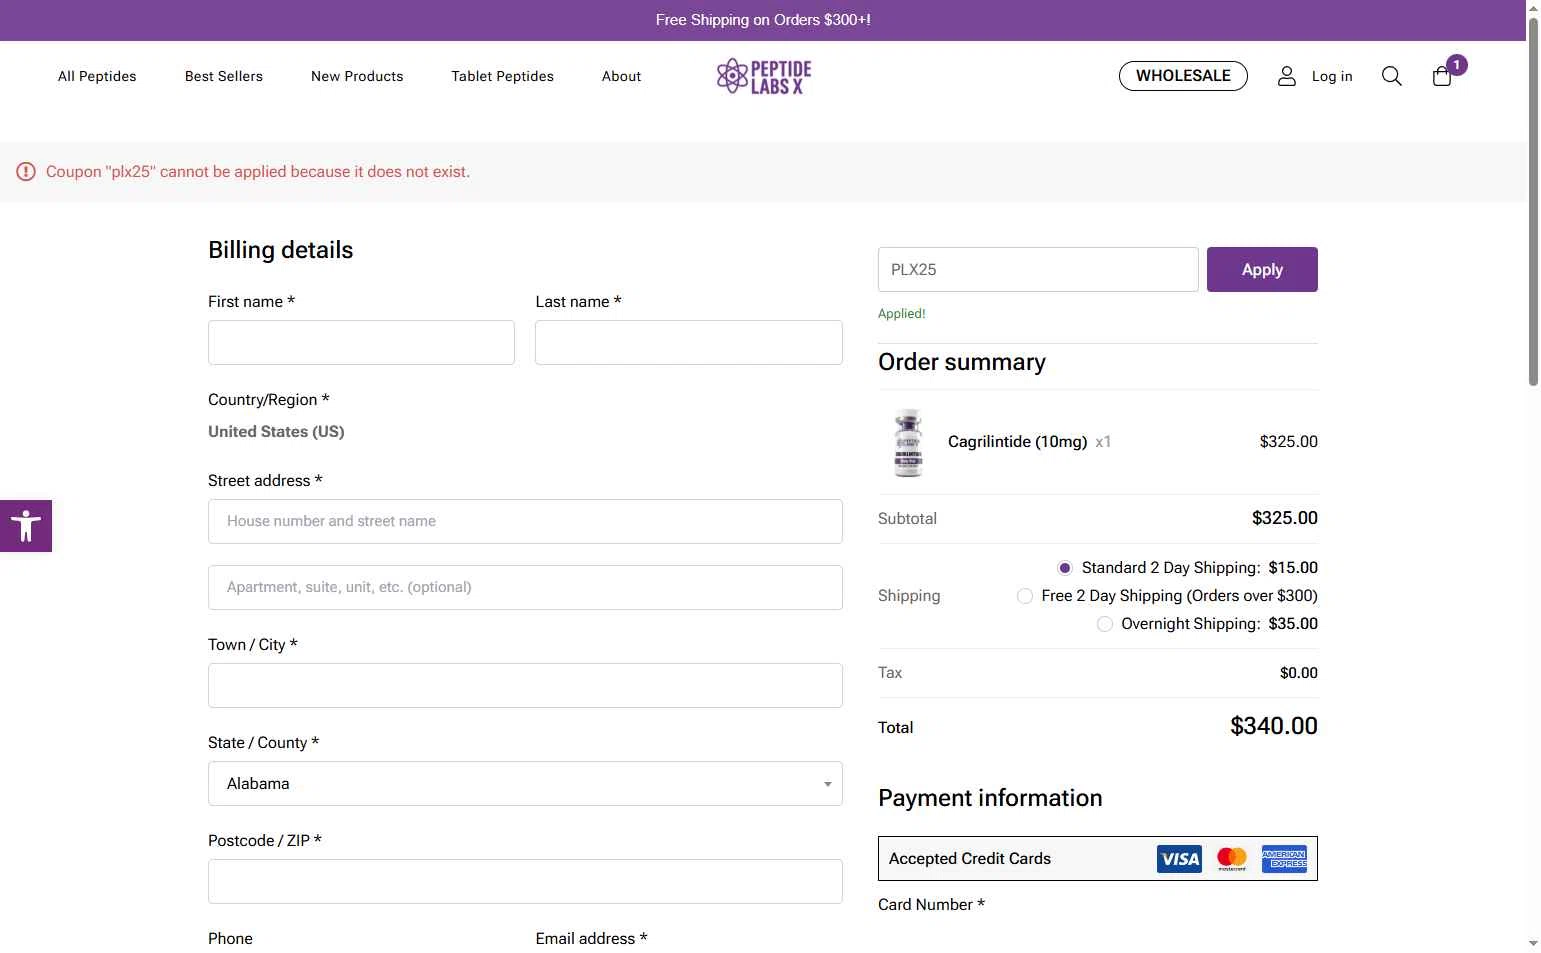Click the Street address field
Viewport: 1541px width, 953px height.
click(525, 522)
